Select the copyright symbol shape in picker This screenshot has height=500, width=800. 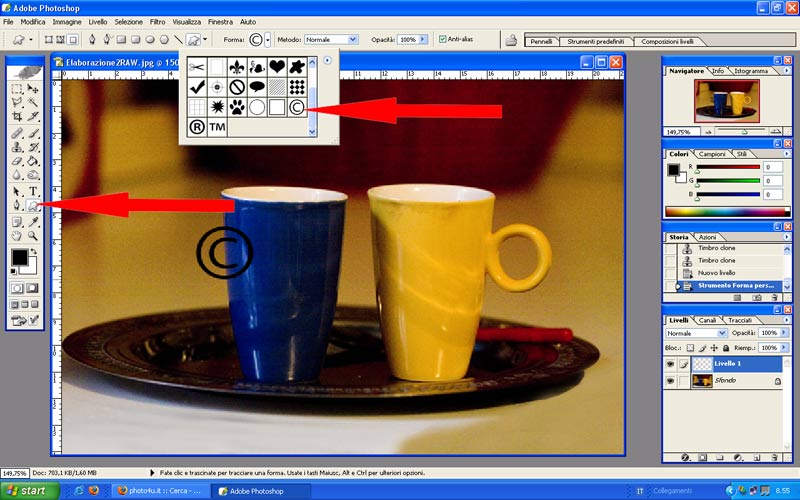click(x=296, y=107)
